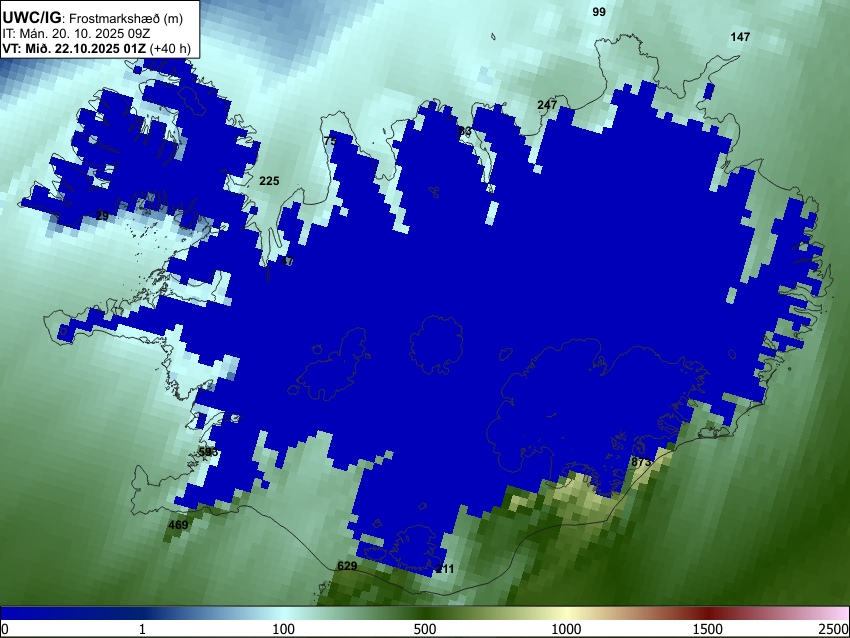Click the dark green color bar segment above 500
This screenshot has height=638, width=850.
tap(425, 613)
